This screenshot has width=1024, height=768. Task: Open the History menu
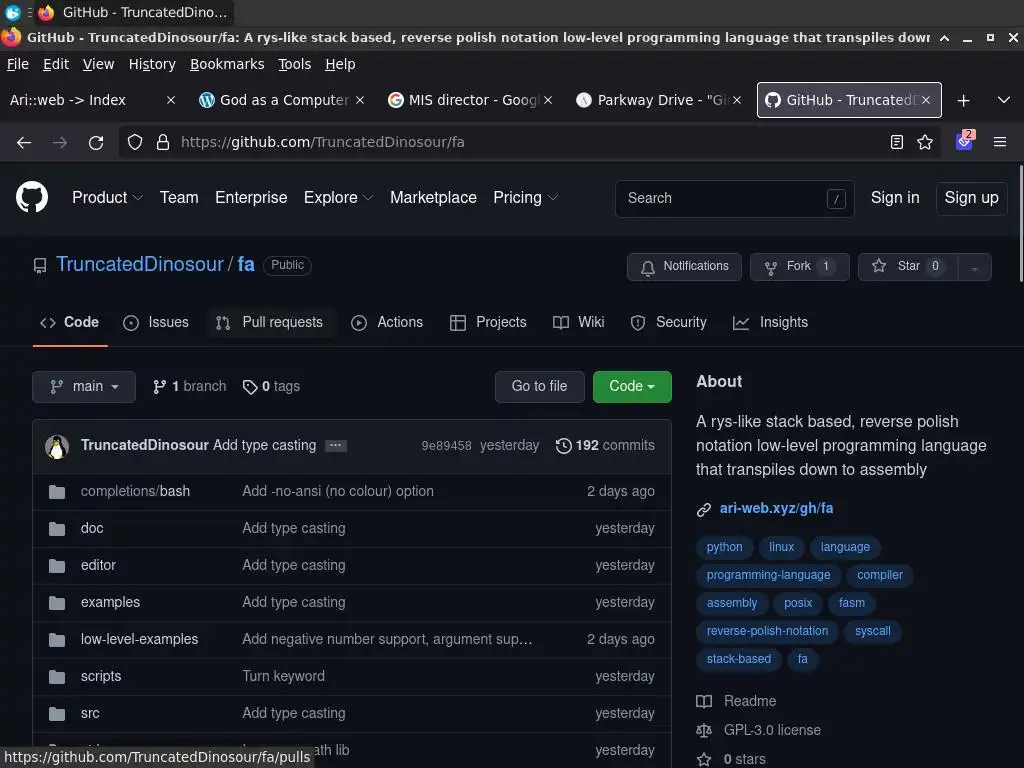coord(152,64)
